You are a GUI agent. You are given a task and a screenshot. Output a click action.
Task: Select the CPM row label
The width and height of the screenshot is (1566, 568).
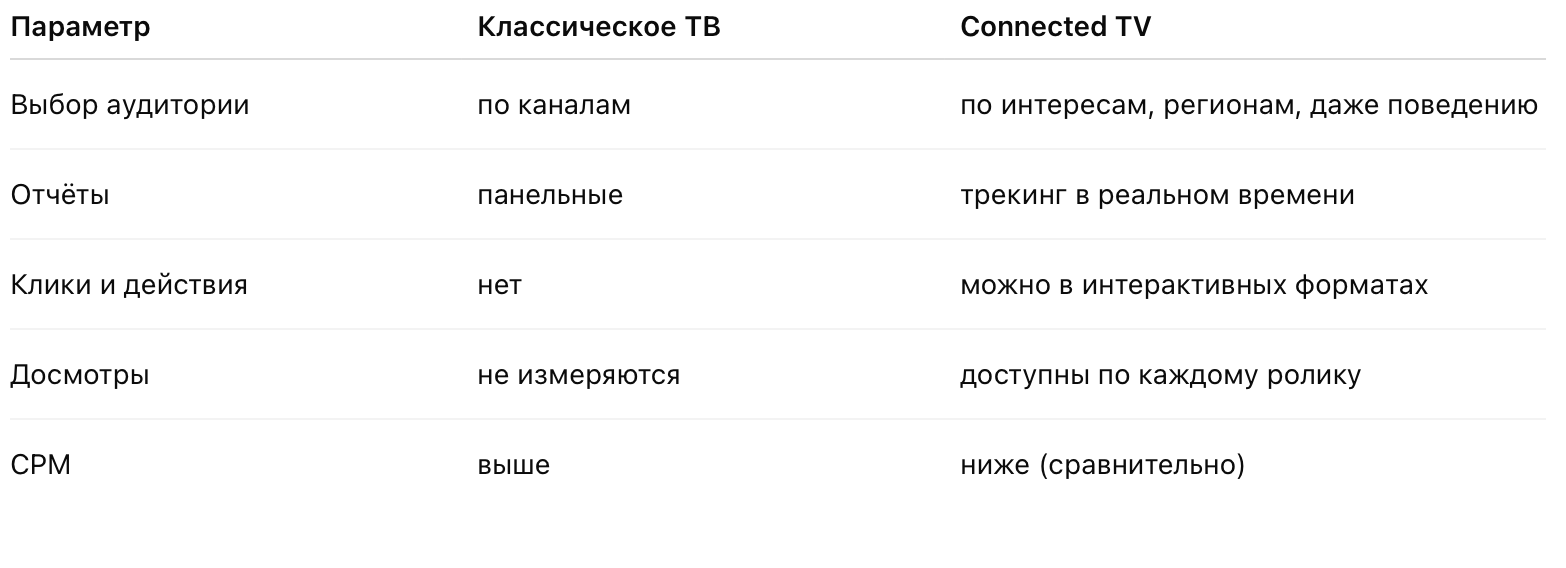click(x=40, y=465)
